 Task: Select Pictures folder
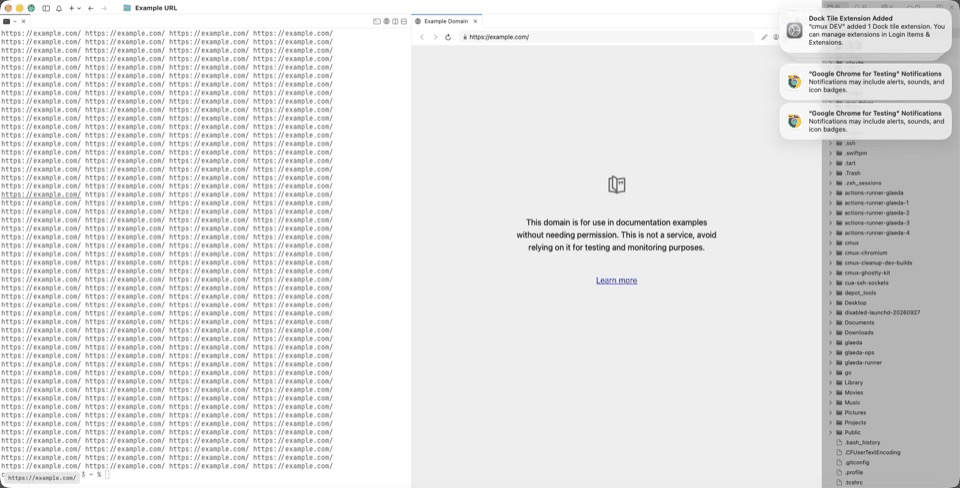click(855, 413)
